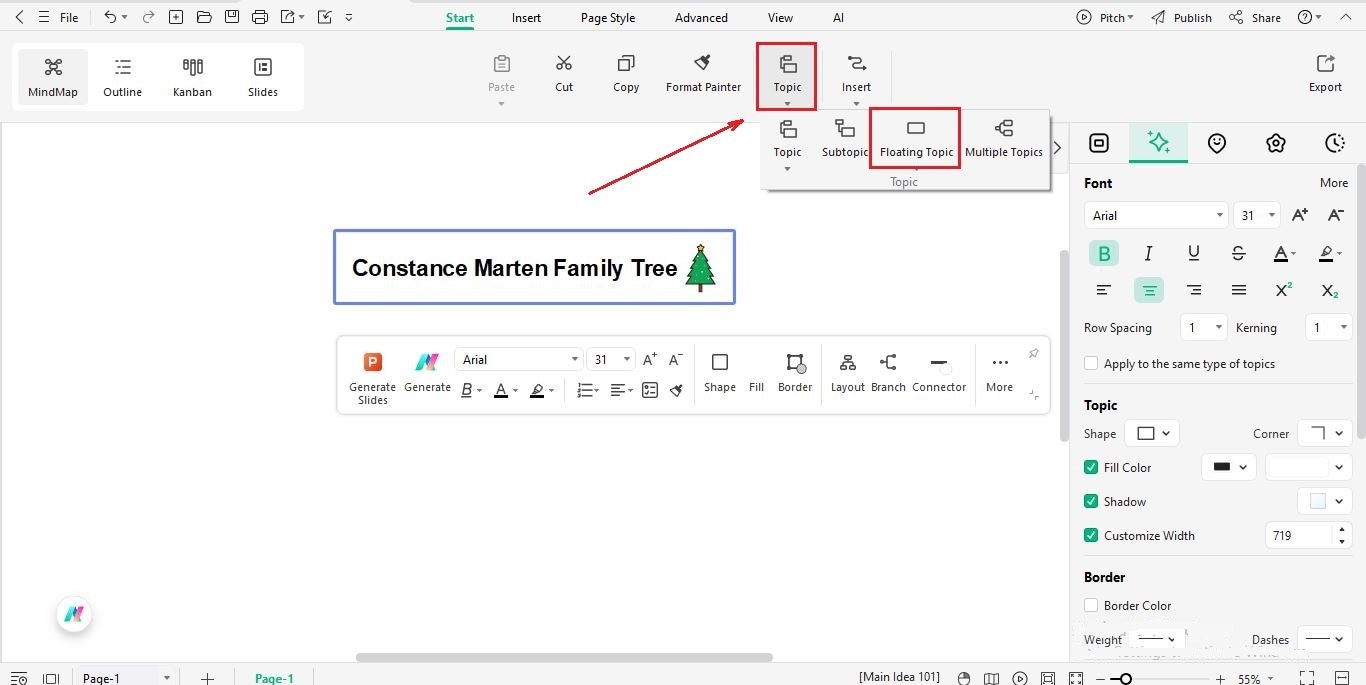Open Connector option in floating toolbar
The image size is (1366, 685).
tap(939, 372)
